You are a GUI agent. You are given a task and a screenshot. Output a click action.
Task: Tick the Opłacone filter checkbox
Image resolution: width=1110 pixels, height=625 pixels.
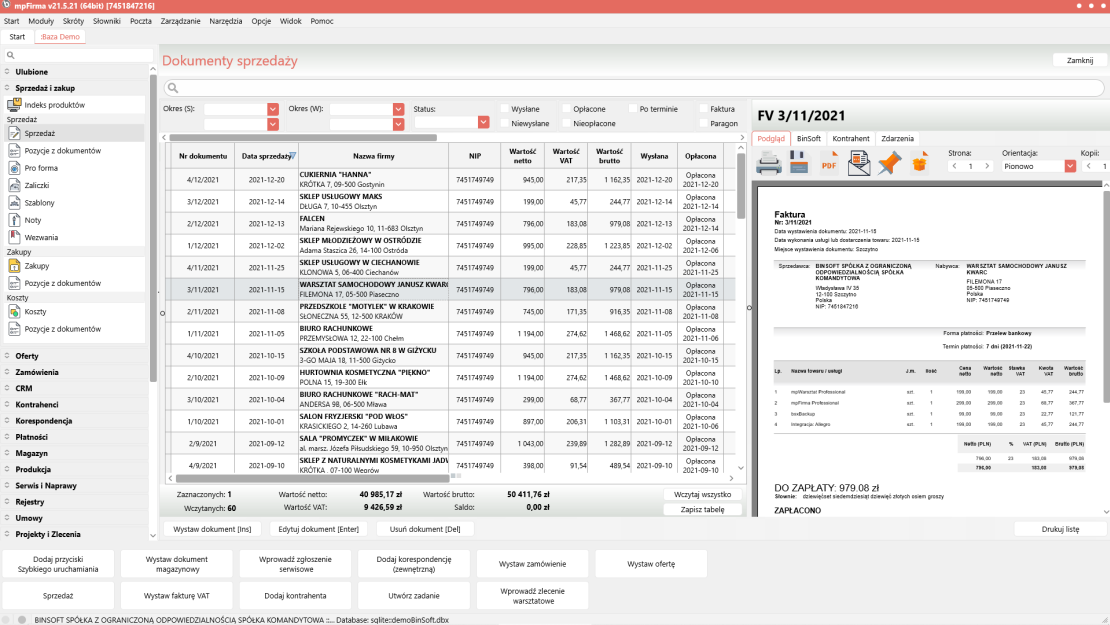coord(566,109)
